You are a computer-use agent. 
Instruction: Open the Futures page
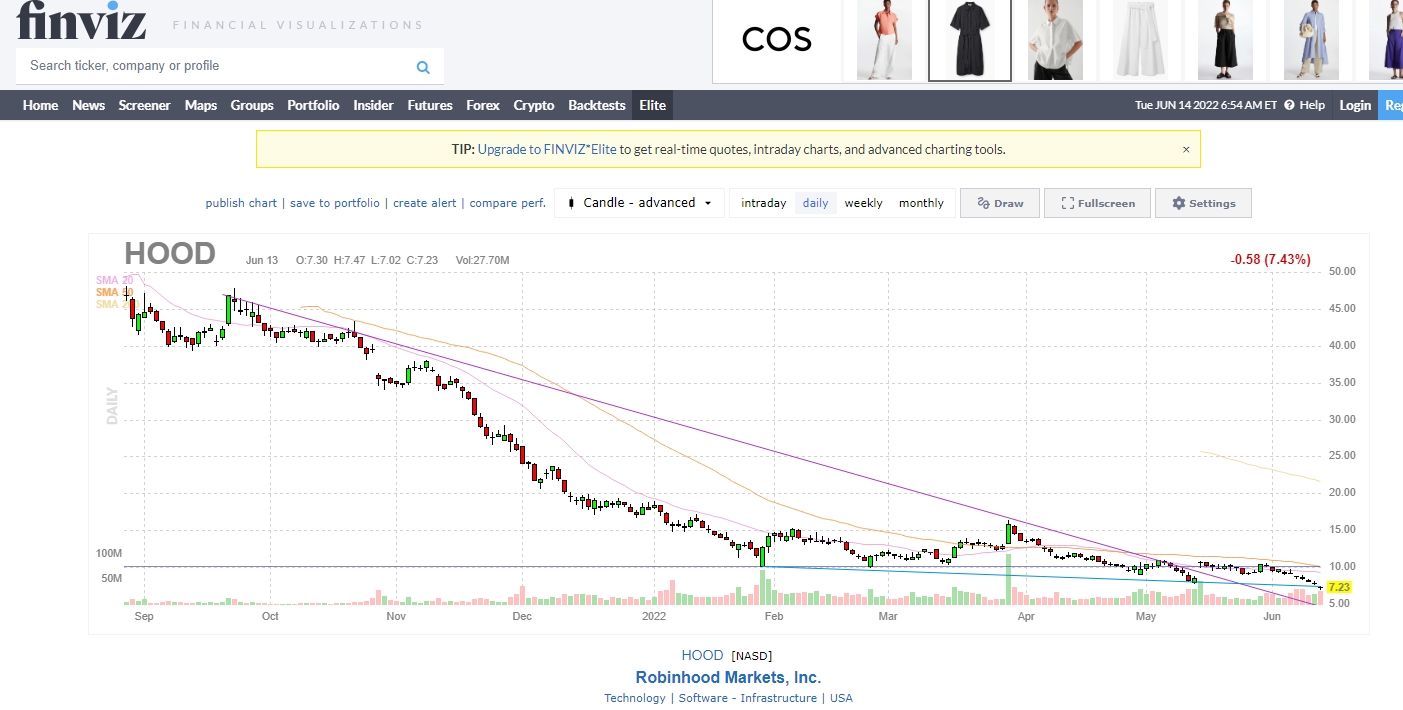(x=430, y=105)
